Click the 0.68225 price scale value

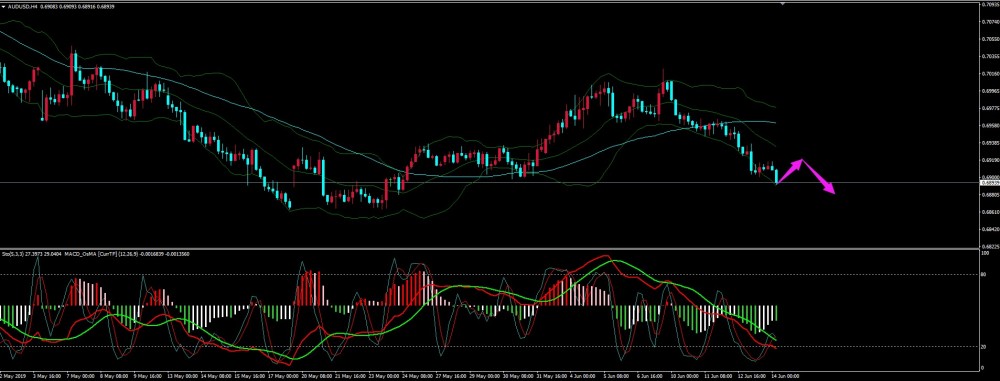click(989, 246)
